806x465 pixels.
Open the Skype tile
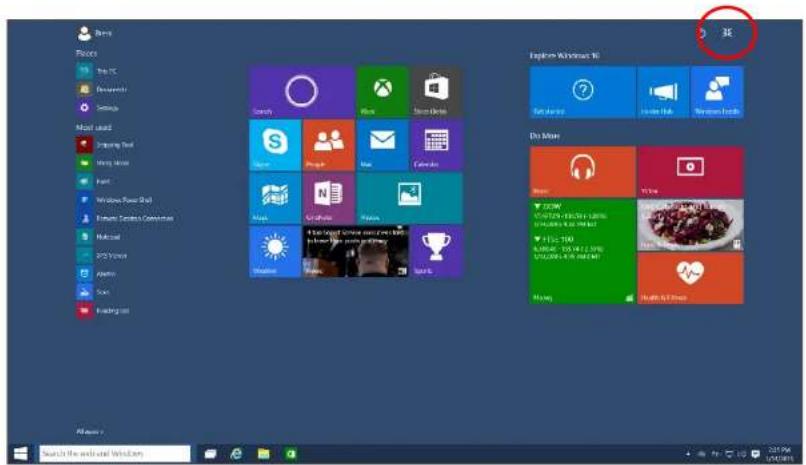275,145
